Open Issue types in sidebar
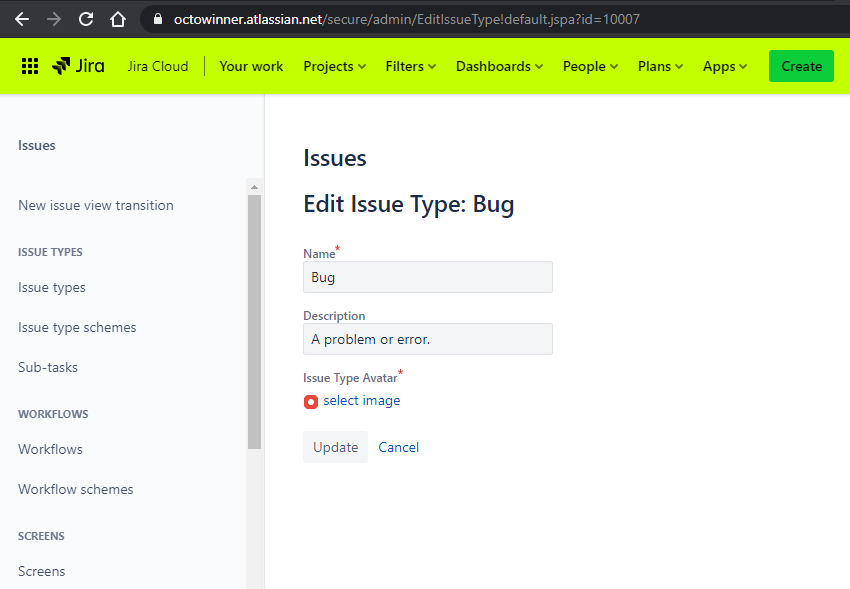Viewport: 850px width, 589px height. (x=51, y=288)
